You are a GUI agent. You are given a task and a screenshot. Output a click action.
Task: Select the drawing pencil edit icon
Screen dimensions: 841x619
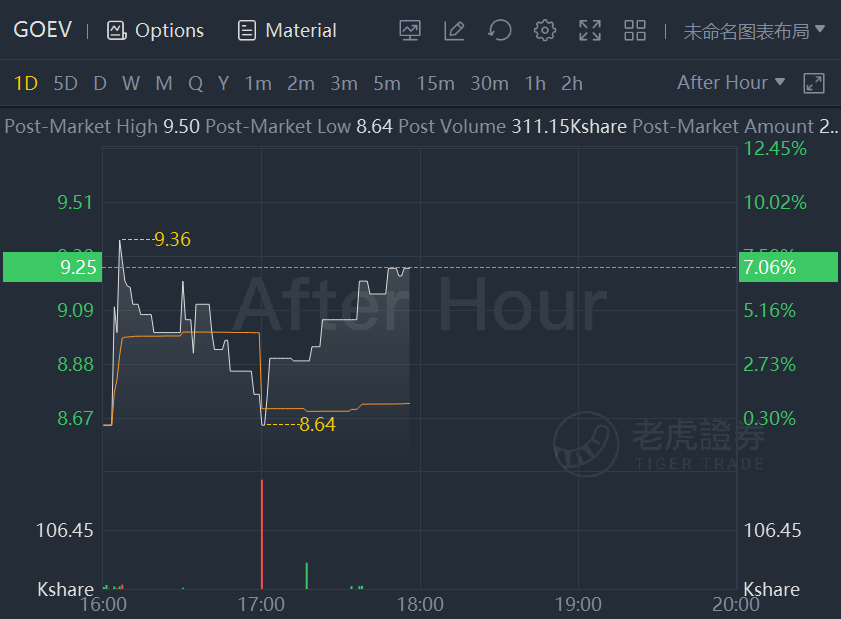[x=454, y=31]
